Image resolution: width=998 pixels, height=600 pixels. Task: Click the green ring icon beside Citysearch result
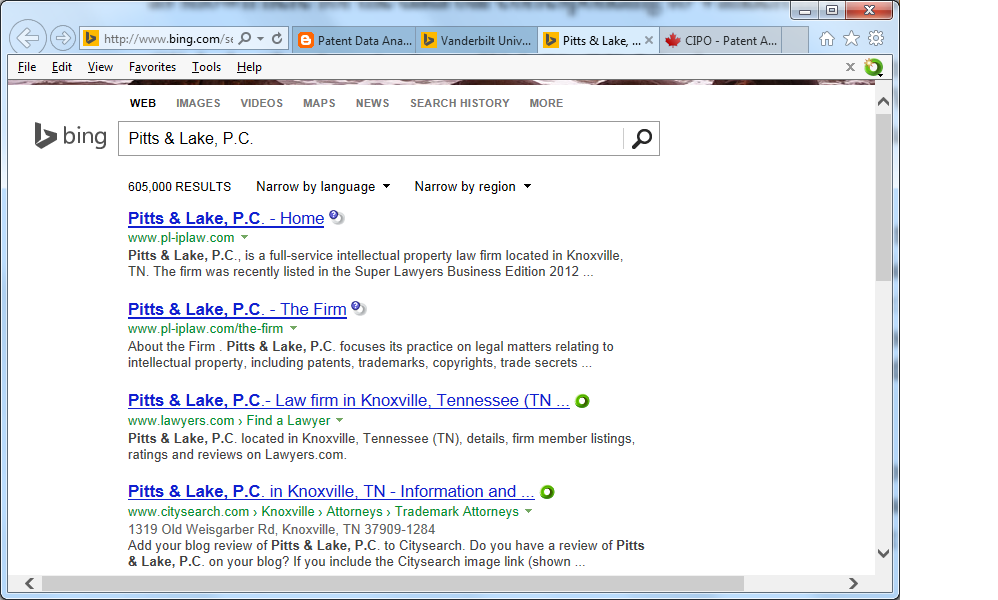pos(547,492)
